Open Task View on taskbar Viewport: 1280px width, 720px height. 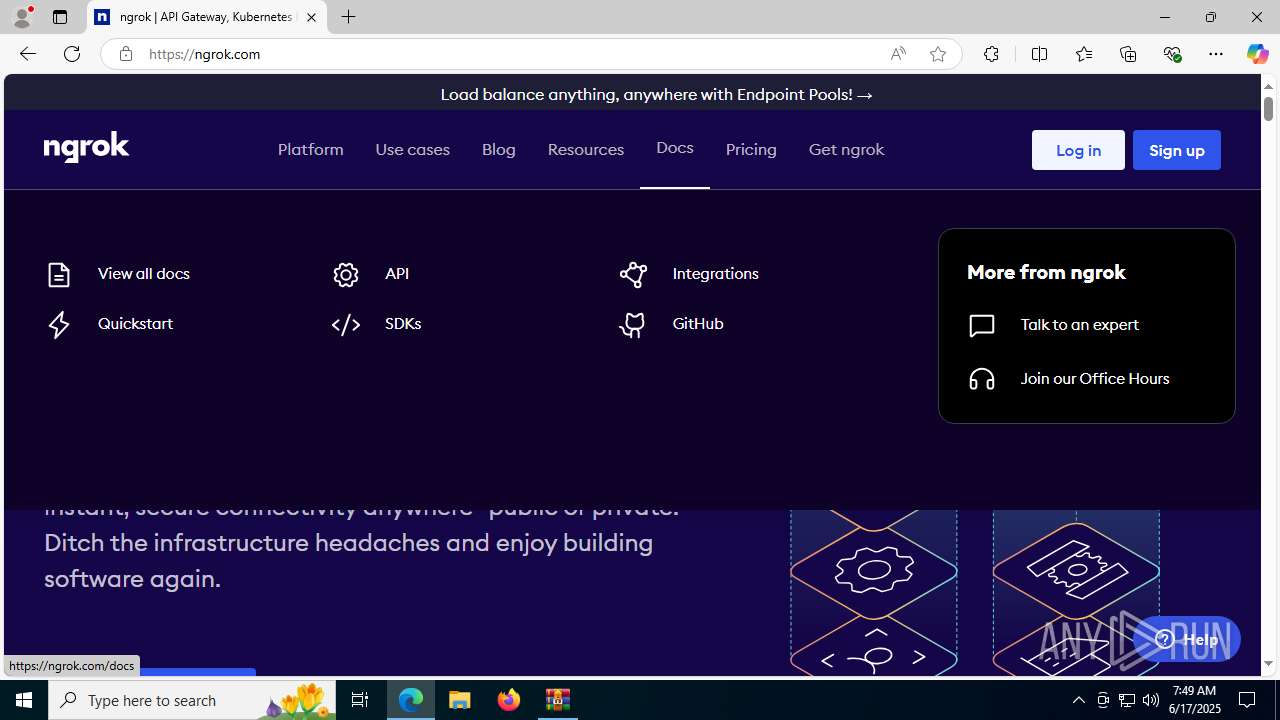pos(360,700)
